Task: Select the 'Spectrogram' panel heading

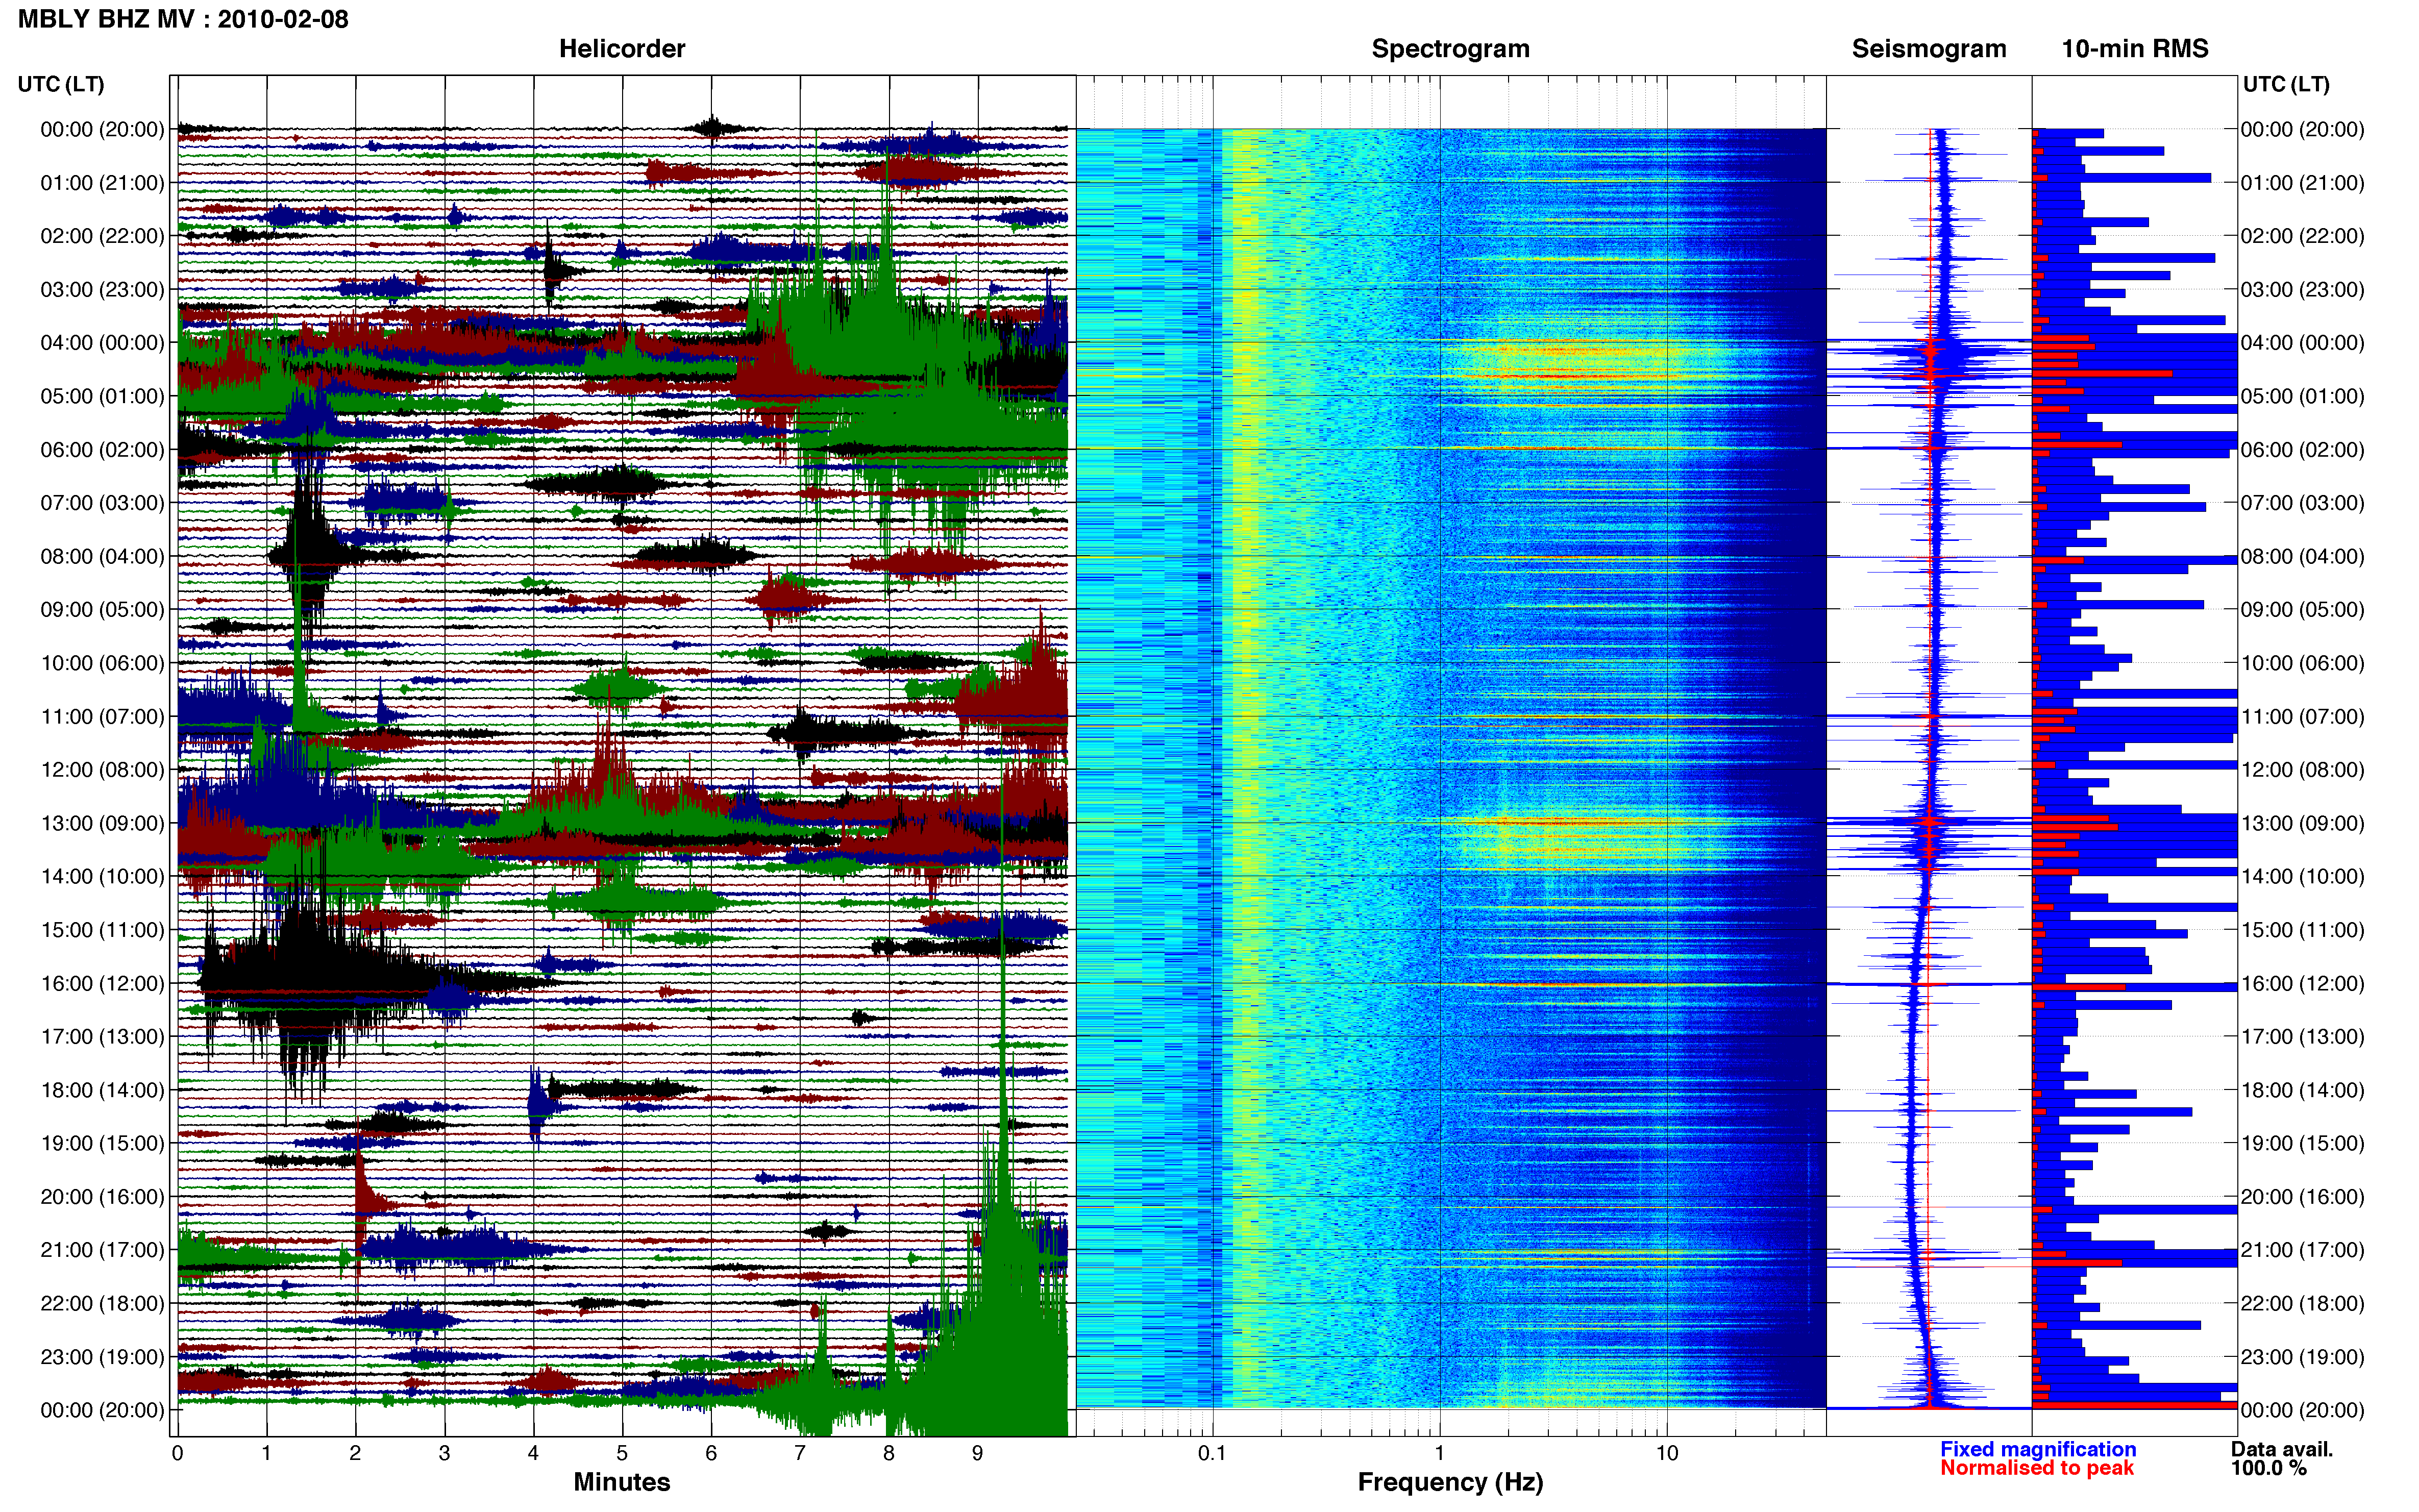Action: (1450, 48)
